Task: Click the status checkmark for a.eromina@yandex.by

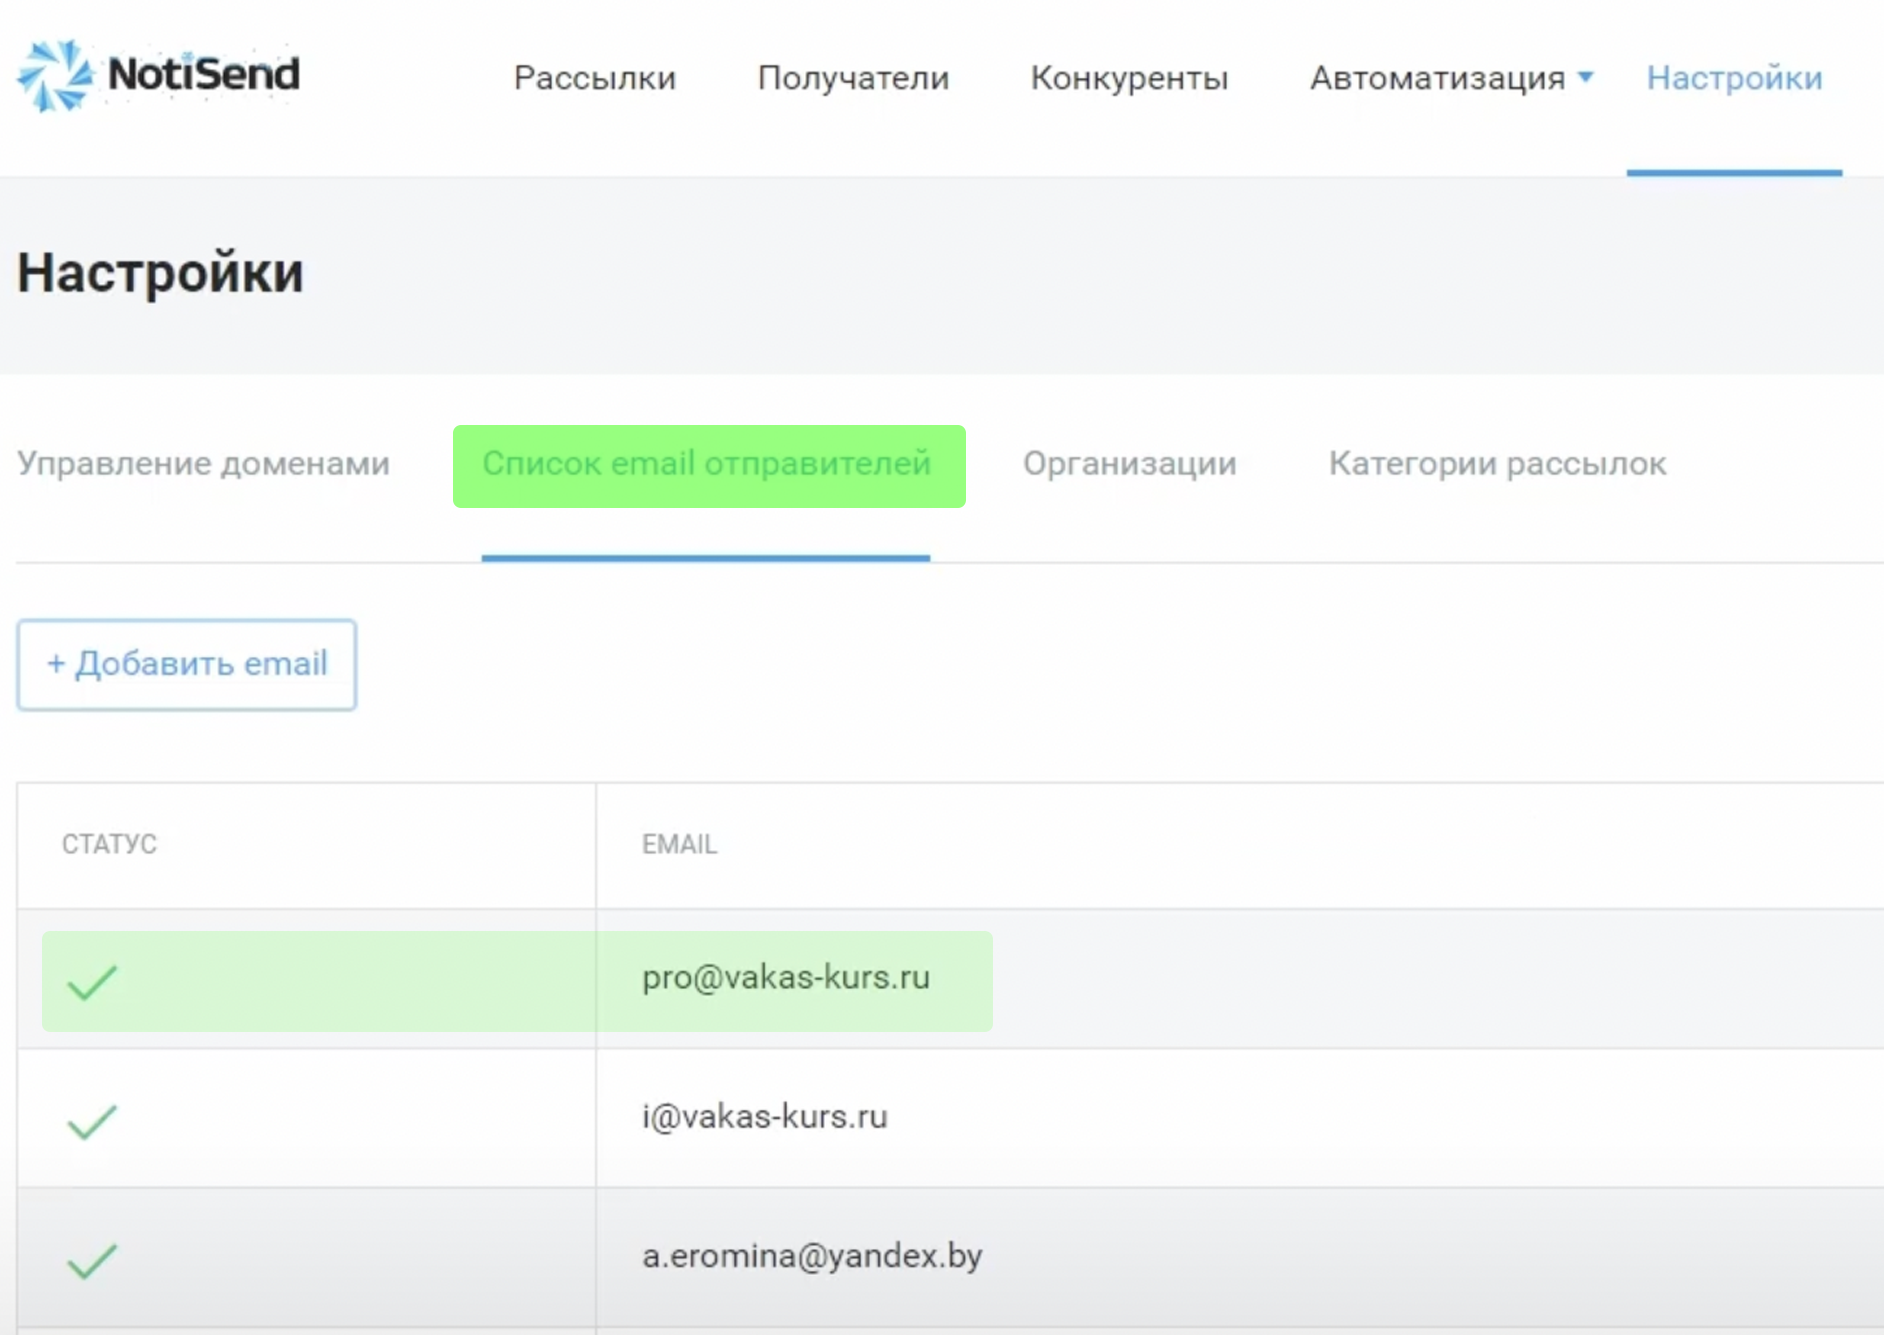Action: 92,1260
